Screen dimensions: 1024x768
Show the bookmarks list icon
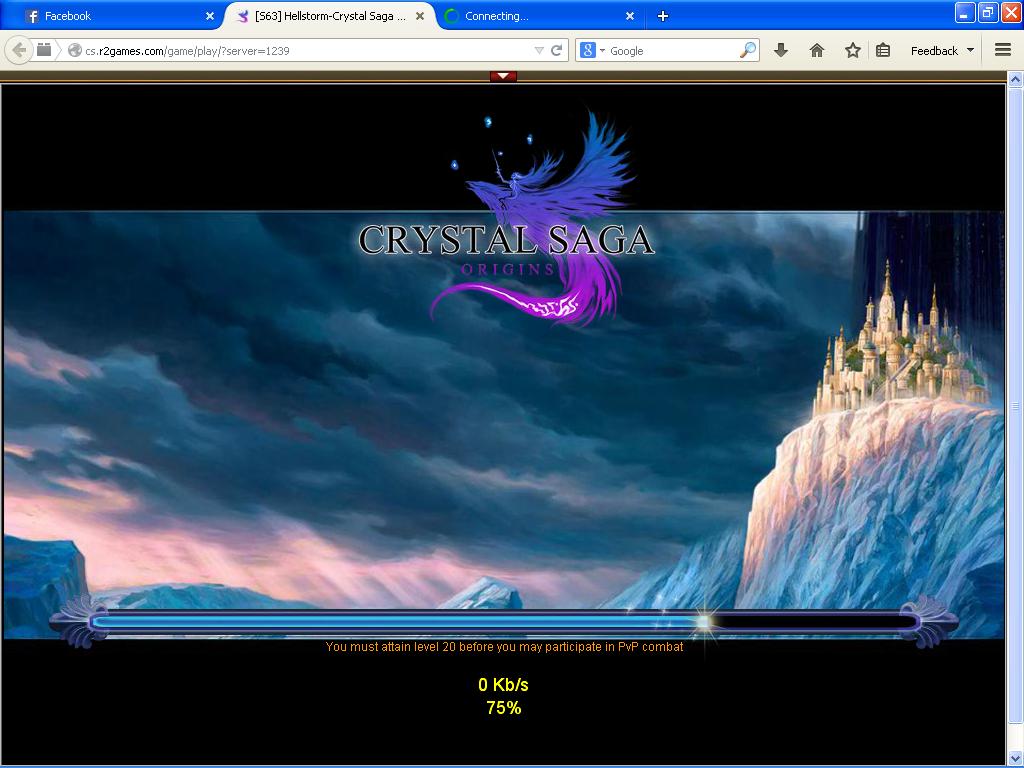[883, 50]
